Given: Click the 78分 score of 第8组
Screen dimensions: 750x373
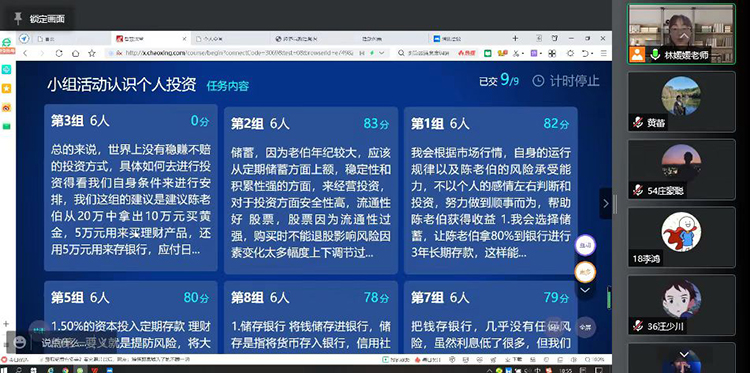Looking at the screenshot, I should coord(376,298).
